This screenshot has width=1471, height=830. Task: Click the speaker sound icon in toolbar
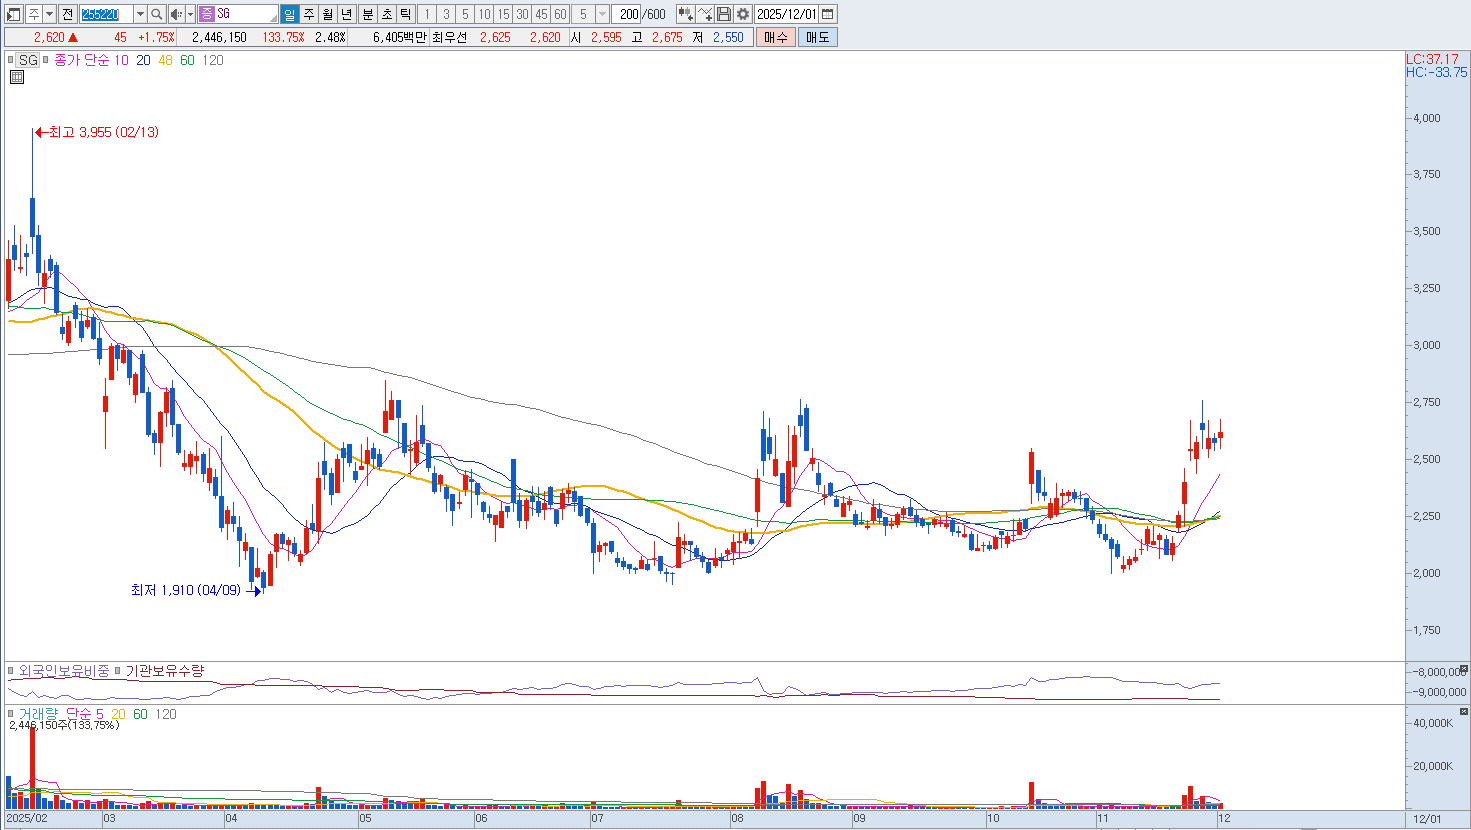pos(176,14)
